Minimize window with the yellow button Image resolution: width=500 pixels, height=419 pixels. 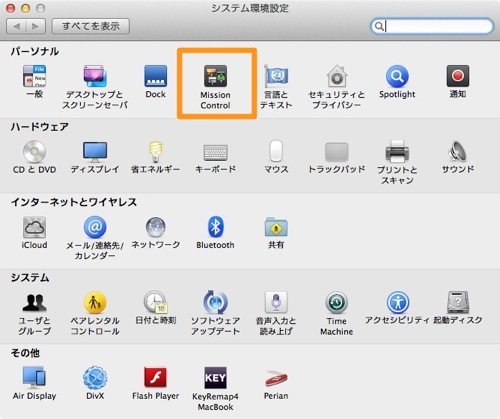click(25, 8)
